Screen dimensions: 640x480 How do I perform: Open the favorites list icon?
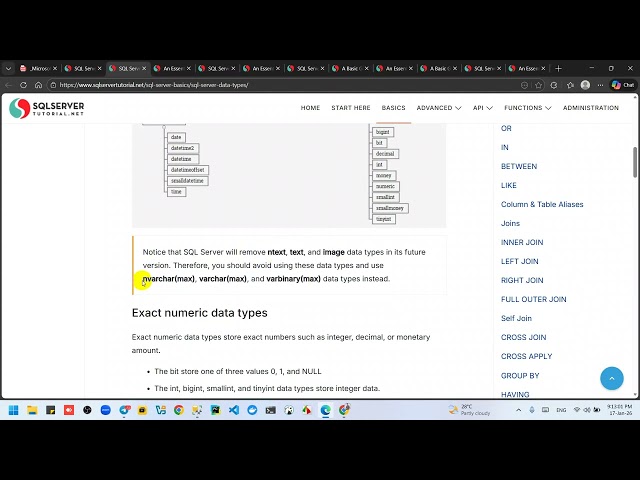(570, 85)
